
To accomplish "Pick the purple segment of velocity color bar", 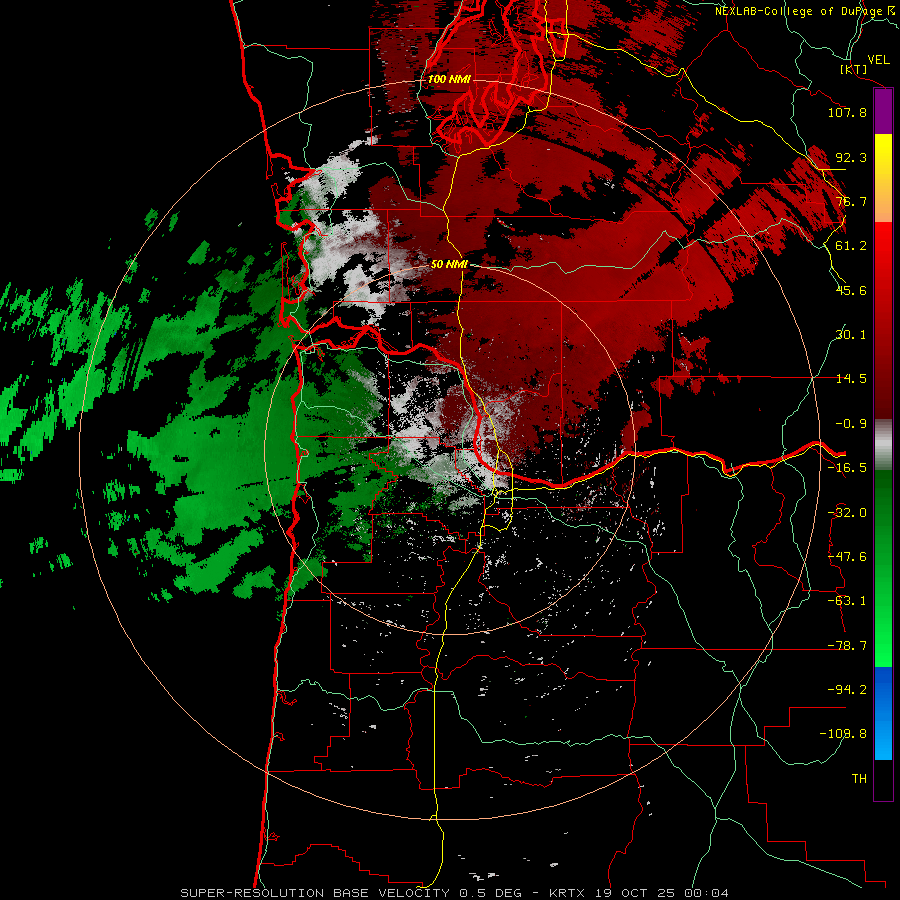I will tap(883, 112).
